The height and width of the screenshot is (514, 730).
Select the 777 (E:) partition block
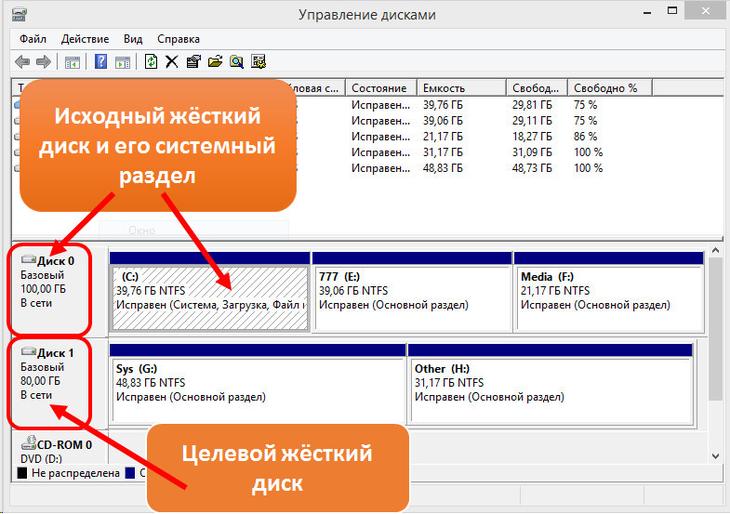pos(412,298)
